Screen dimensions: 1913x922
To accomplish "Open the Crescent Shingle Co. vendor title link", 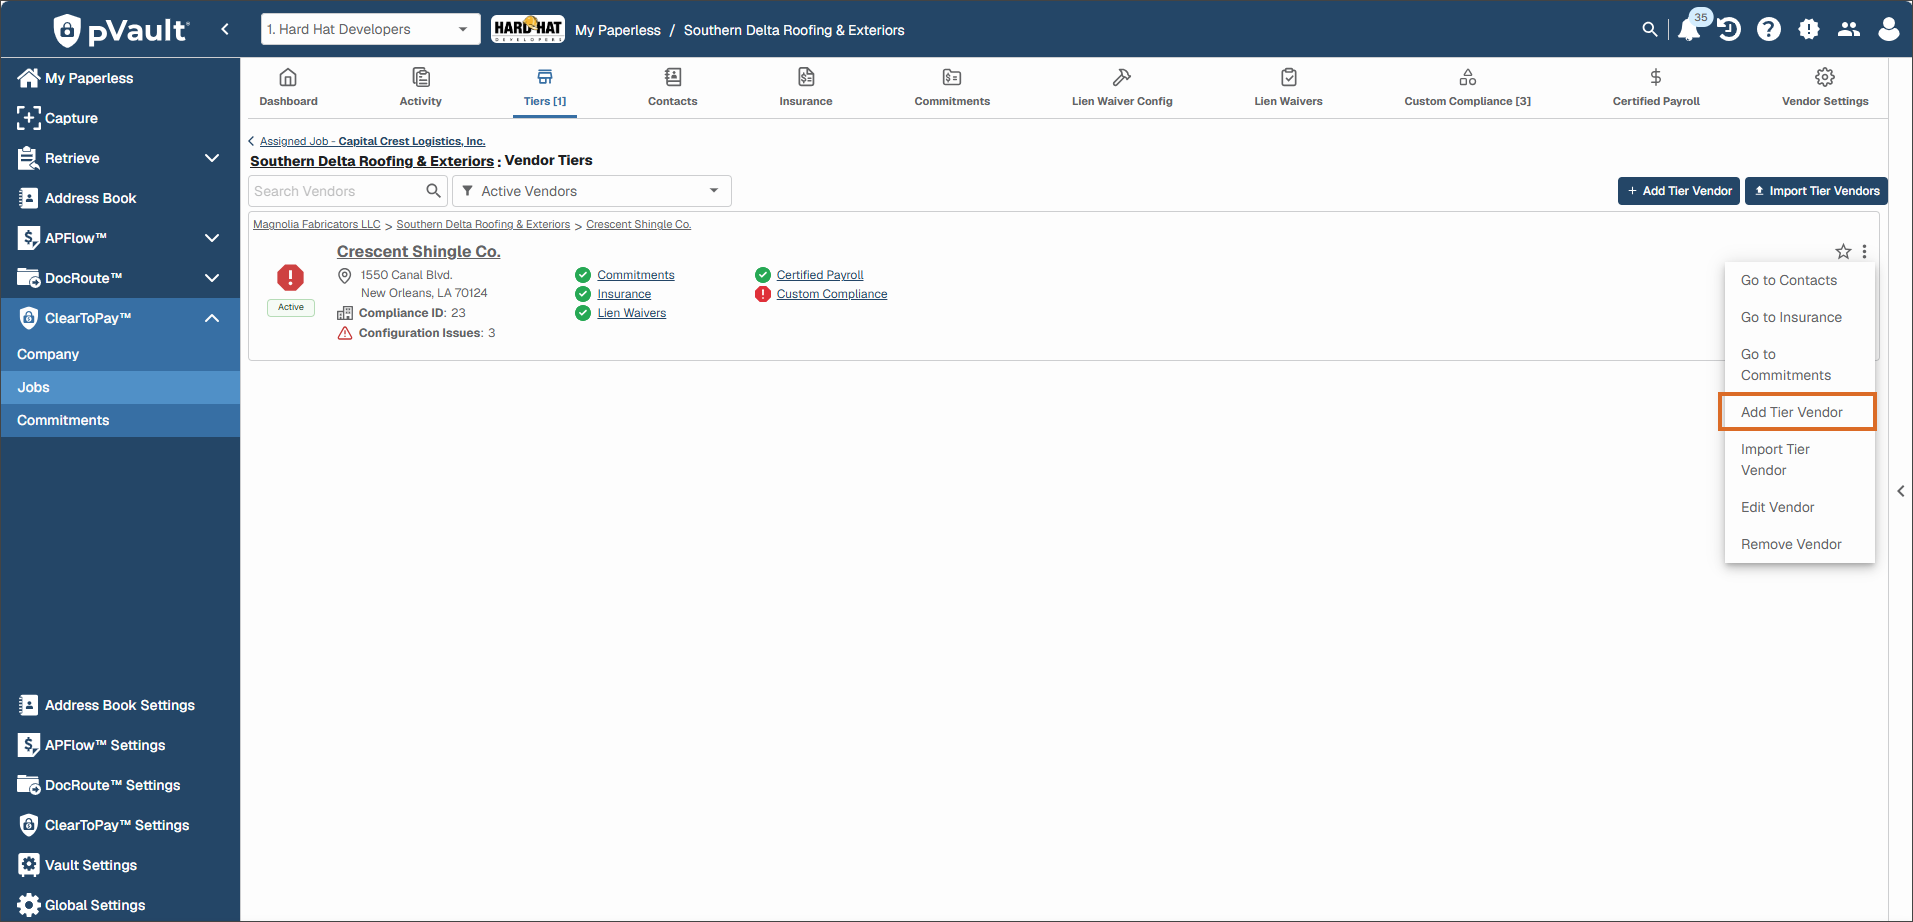I will (x=418, y=252).
